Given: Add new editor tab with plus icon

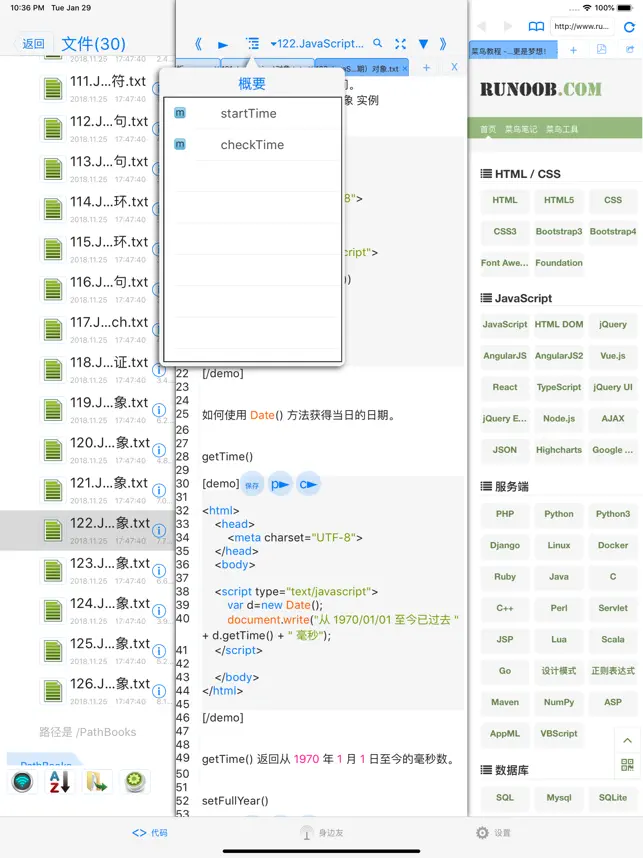Looking at the screenshot, I should coord(426,68).
